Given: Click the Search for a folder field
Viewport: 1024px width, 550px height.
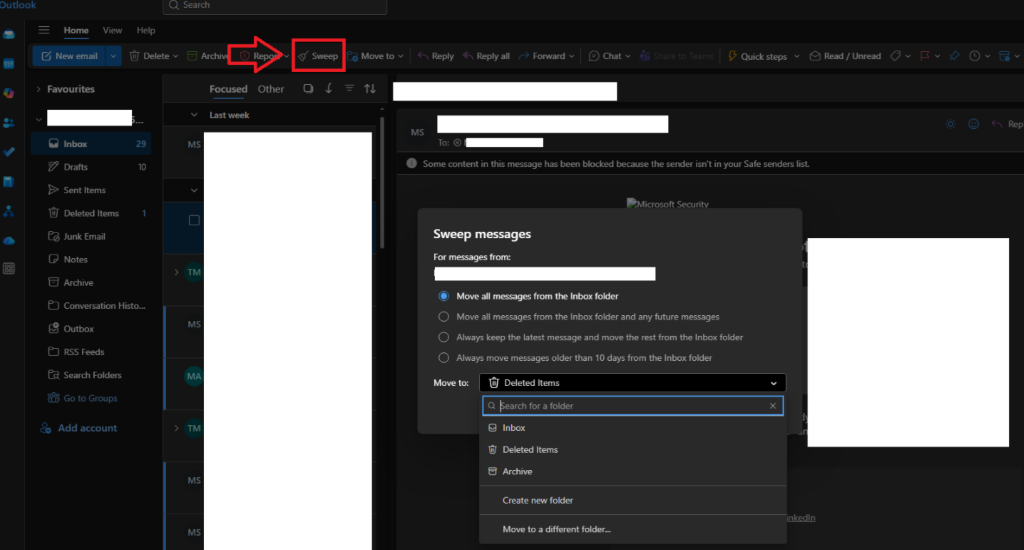Looking at the screenshot, I should pyautogui.click(x=632, y=406).
